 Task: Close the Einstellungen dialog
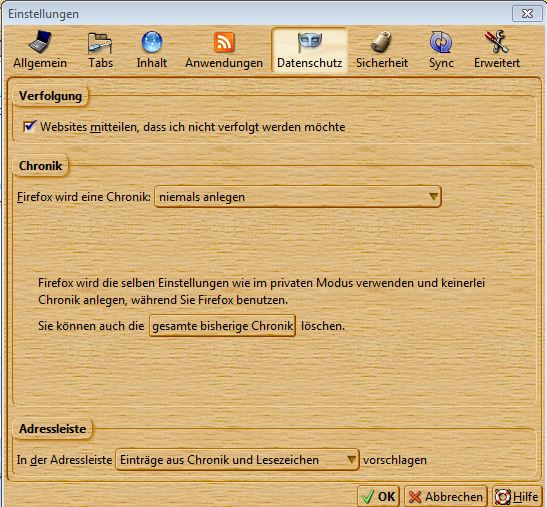point(527,14)
